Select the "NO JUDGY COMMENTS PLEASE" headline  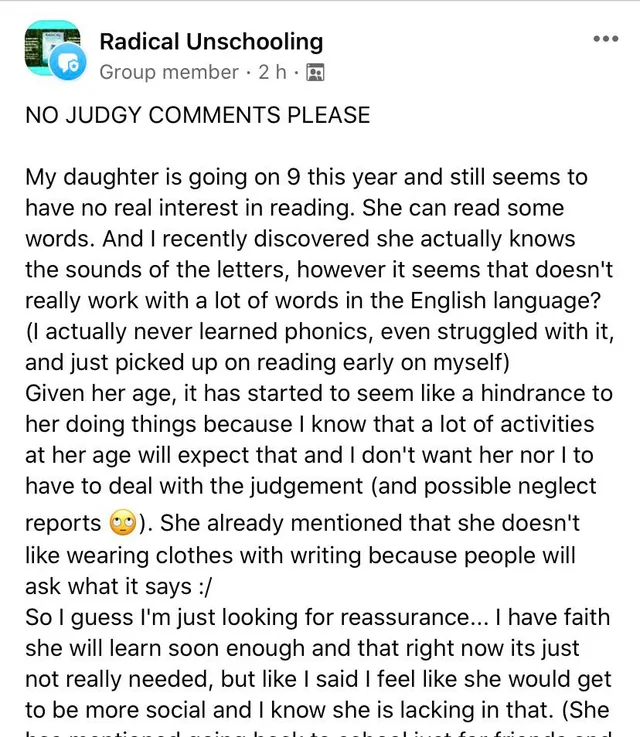tap(197, 115)
